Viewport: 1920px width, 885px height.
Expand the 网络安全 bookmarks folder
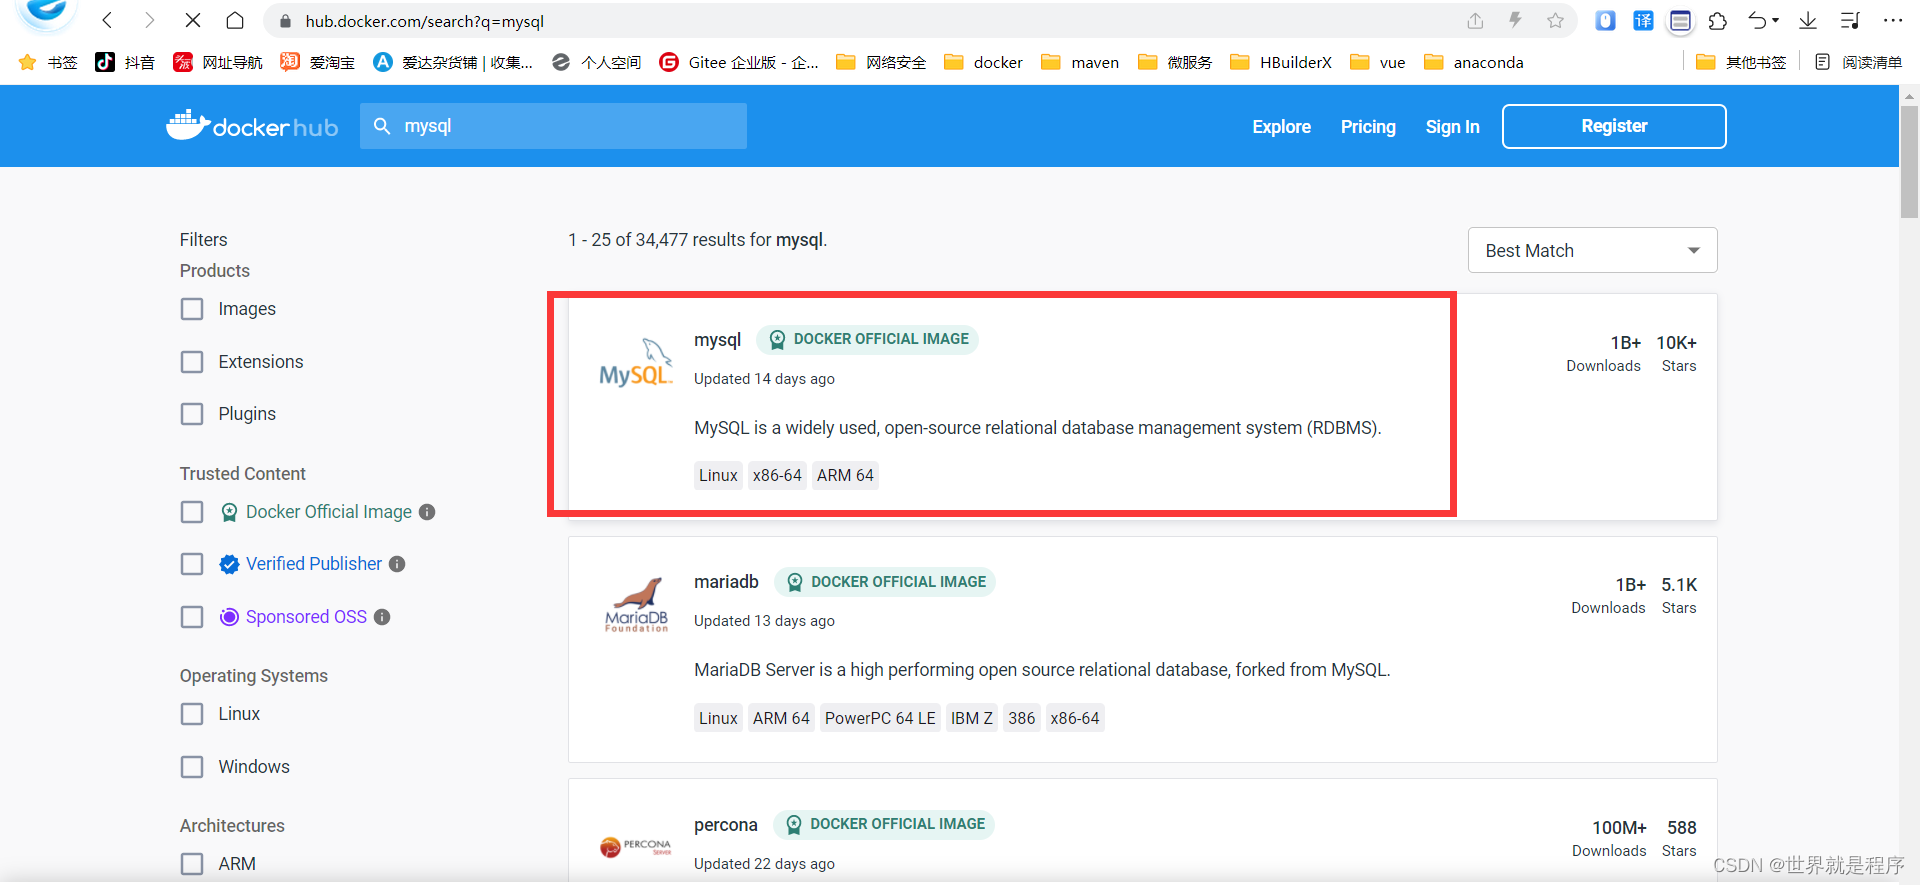(881, 62)
